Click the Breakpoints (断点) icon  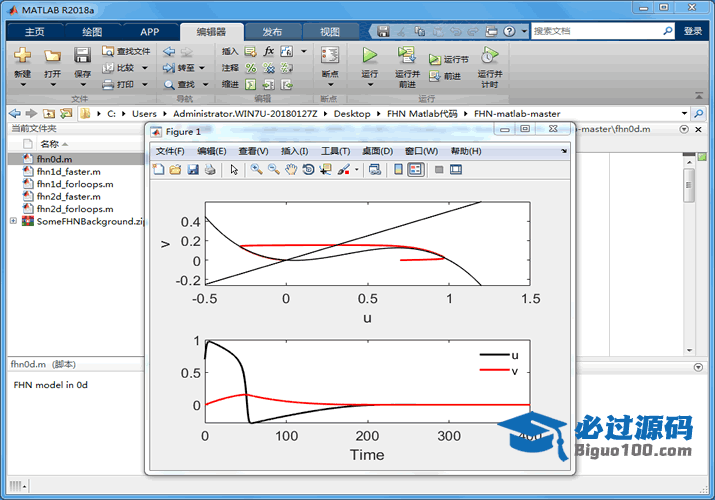click(330, 56)
